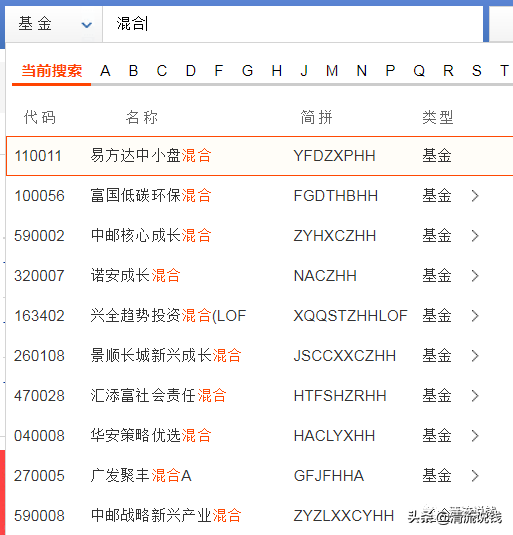Viewport: 513px width, 535px height.
Task: Select fund 诺安成长混合
Action: pyautogui.click(x=135, y=276)
